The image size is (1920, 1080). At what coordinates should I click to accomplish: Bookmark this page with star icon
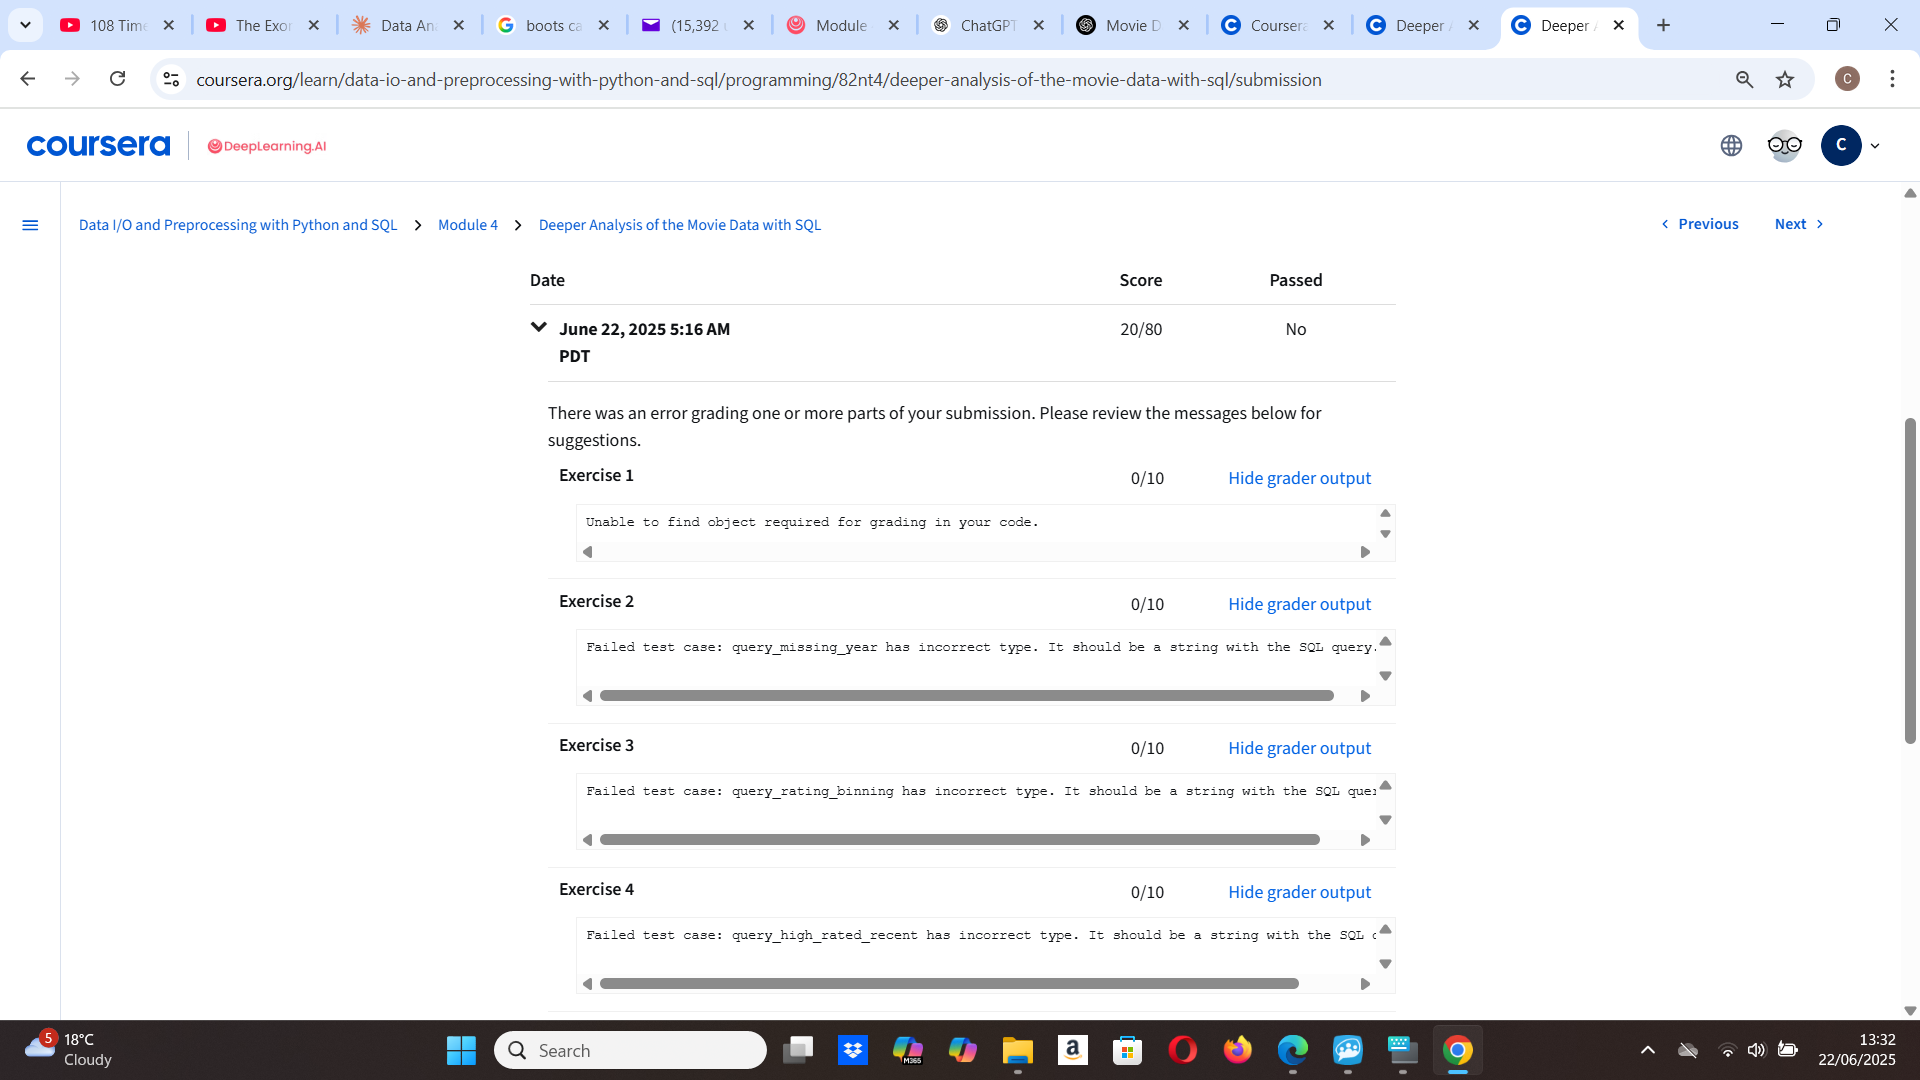point(1785,80)
